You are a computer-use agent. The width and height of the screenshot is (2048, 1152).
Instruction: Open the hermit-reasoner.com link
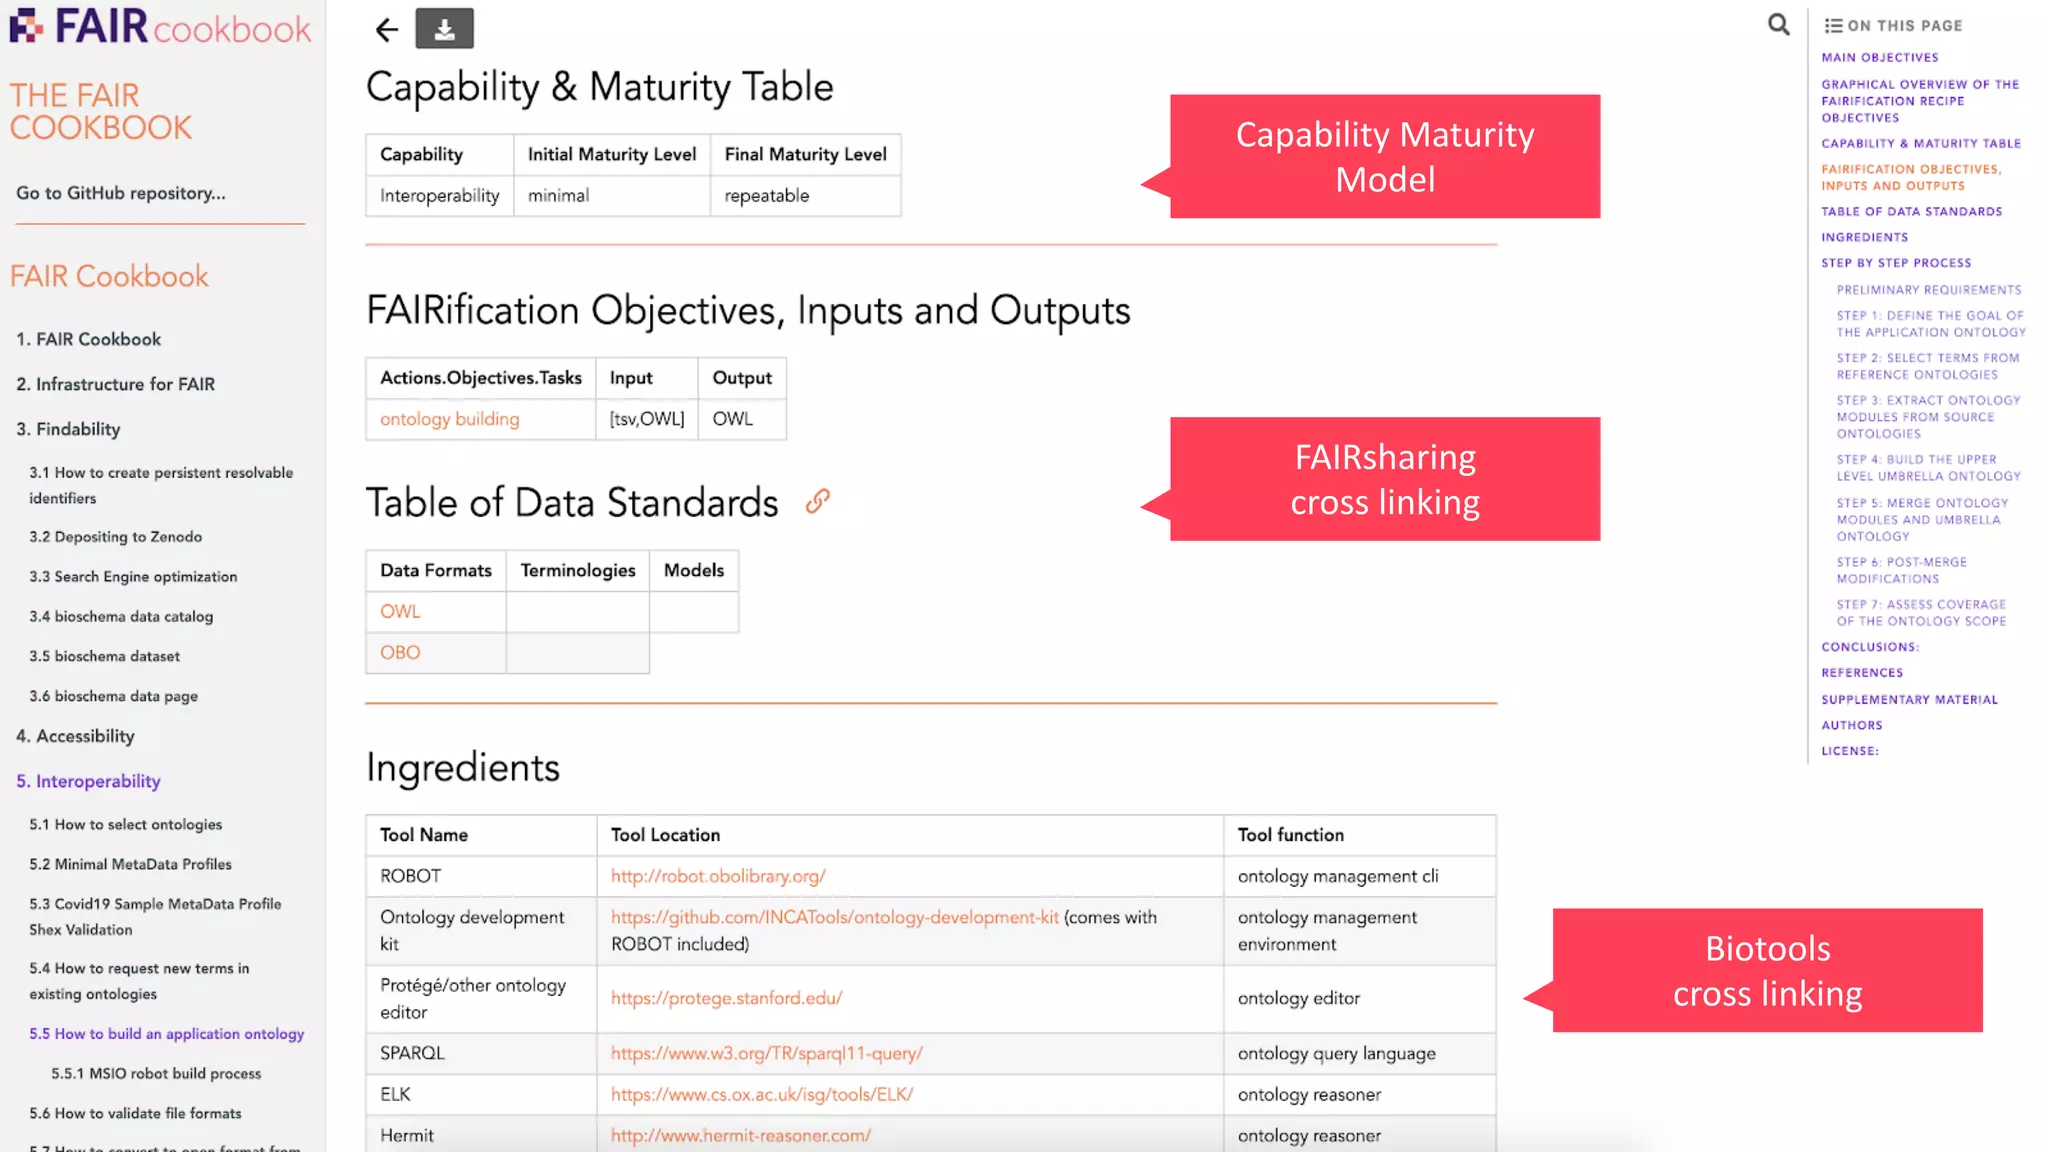[x=741, y=1135]
